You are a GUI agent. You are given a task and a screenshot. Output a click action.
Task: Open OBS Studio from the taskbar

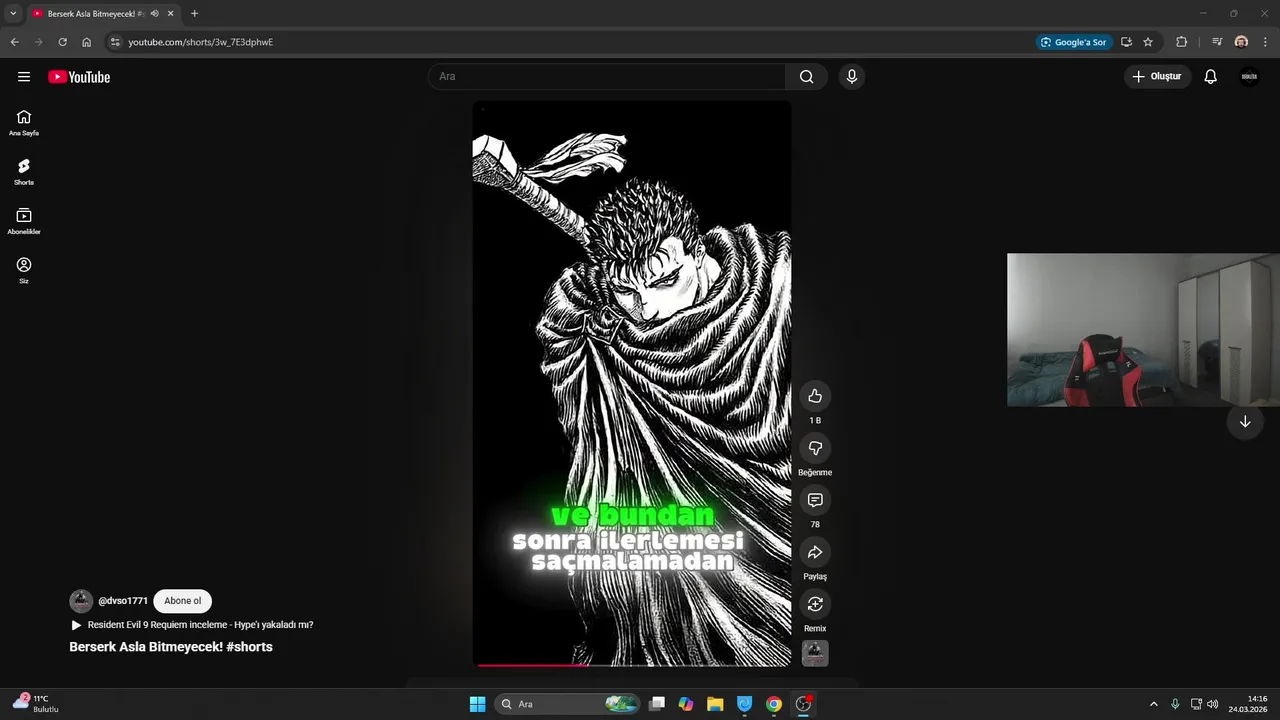803,704
